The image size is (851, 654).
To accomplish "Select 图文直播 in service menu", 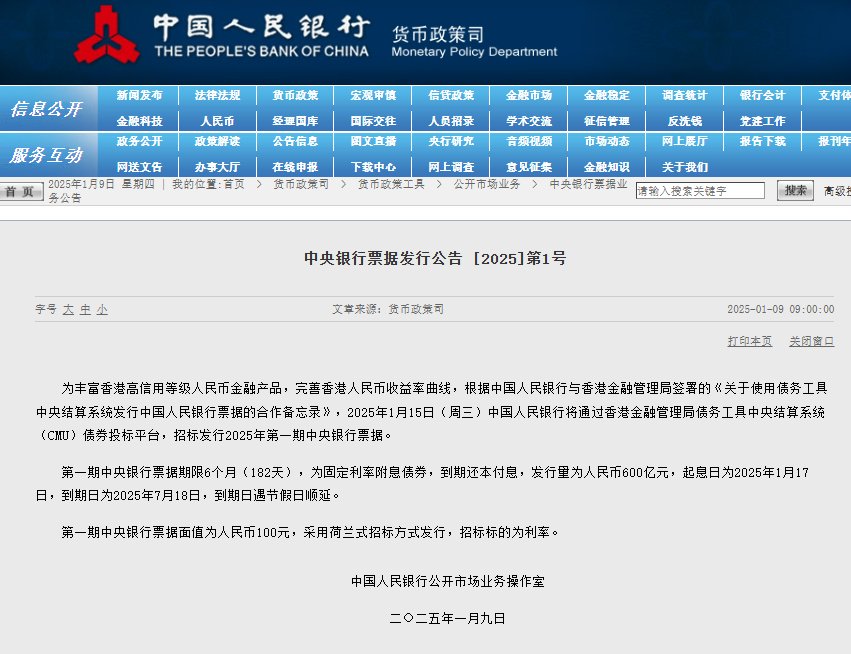I will coord(373,142).
